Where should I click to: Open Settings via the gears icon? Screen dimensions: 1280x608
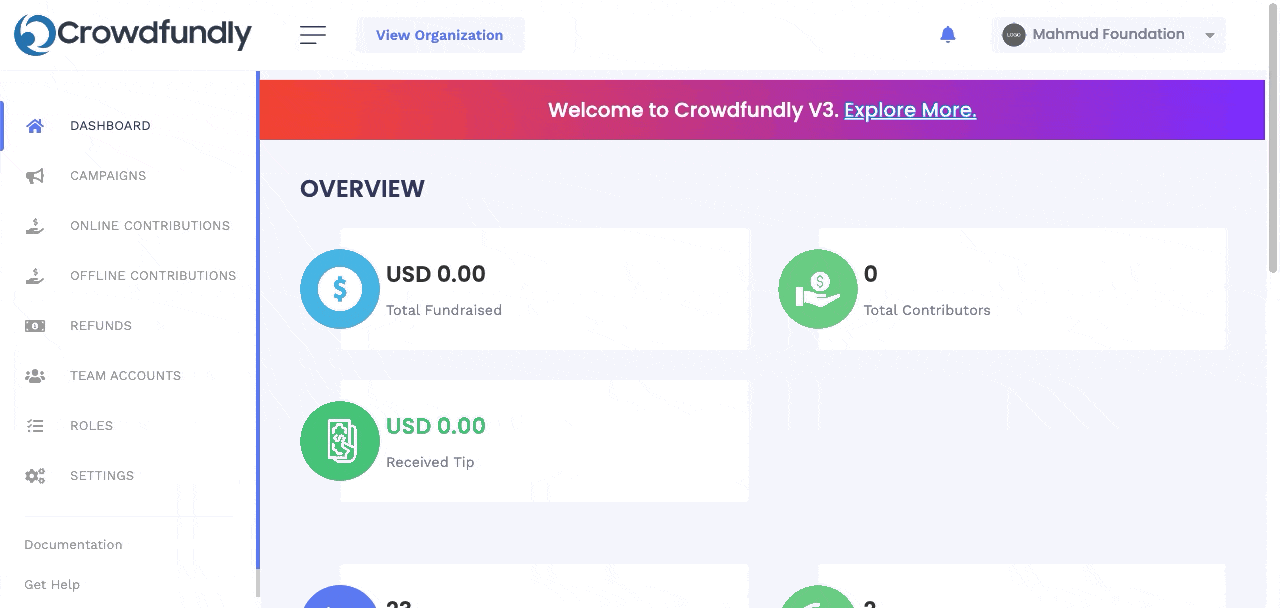pos(35,476)
